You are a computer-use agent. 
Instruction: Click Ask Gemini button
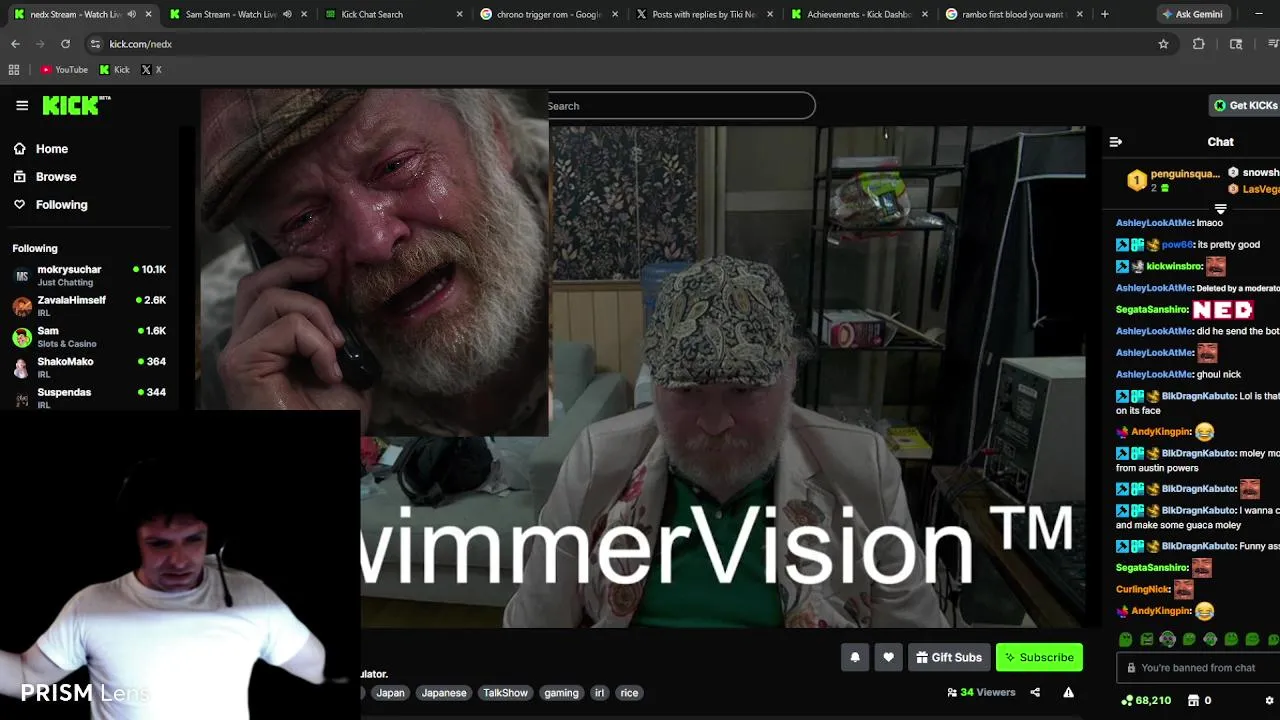[1192, 14]
